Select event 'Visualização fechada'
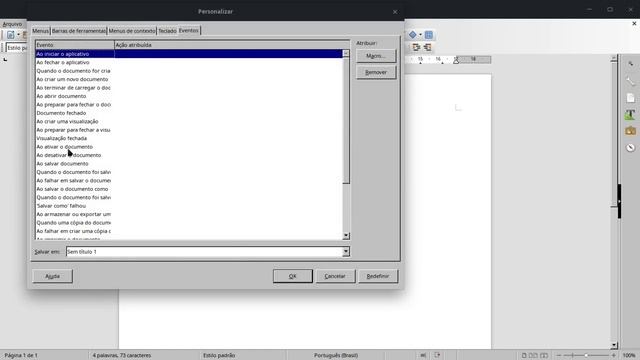 tap(189, 138)
